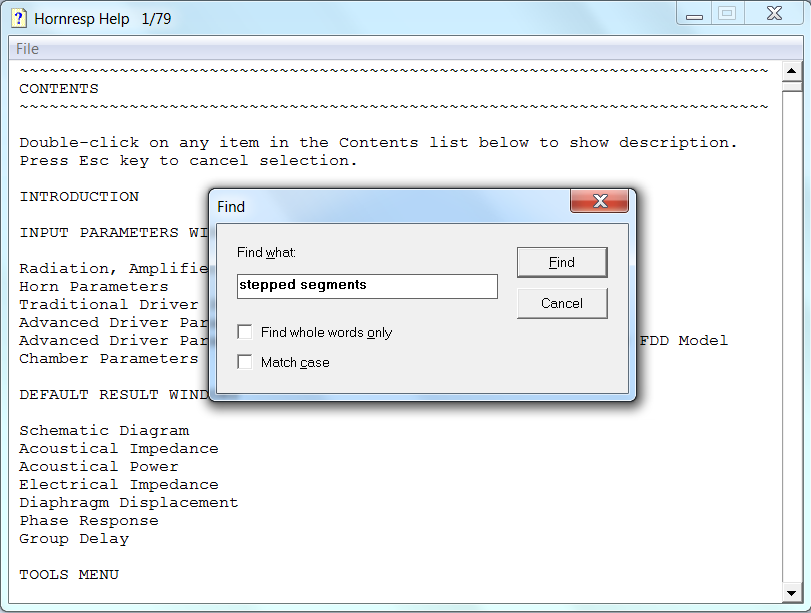Select the Phase Response item

pyautogui.click(x=89, y=520)
